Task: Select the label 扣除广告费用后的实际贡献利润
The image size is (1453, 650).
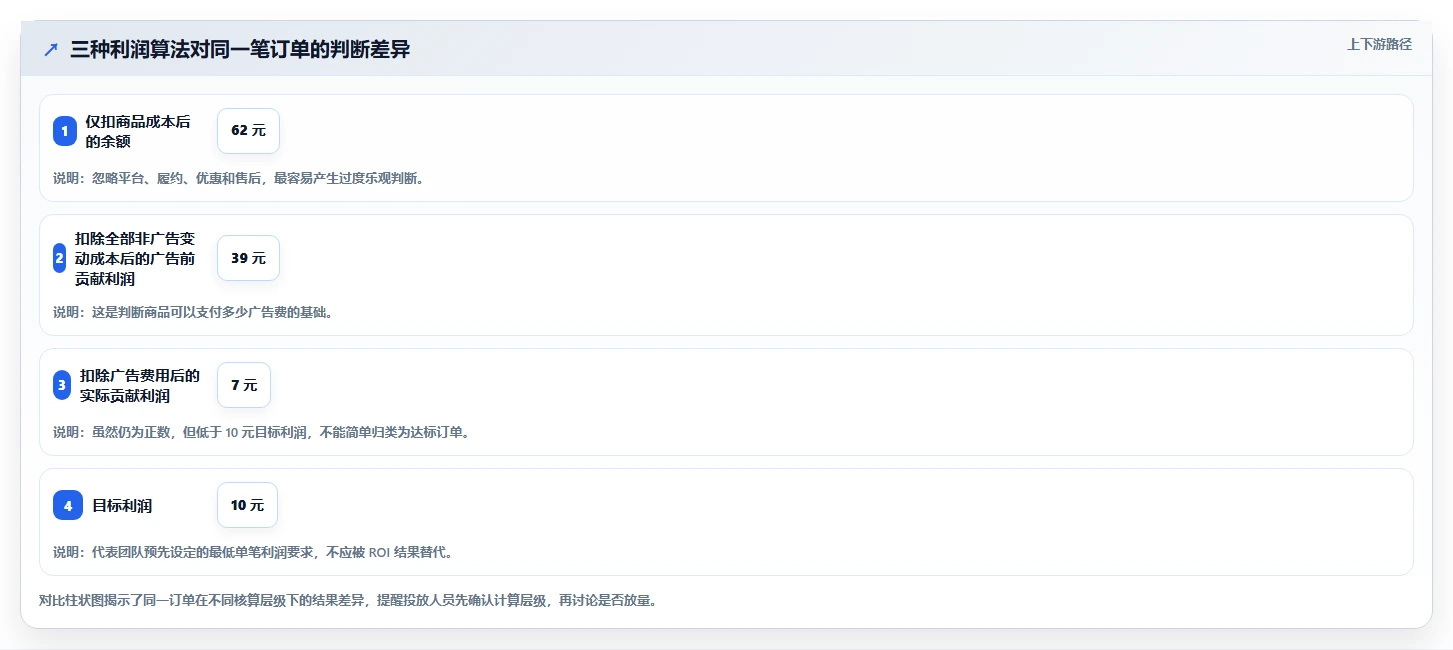Action: click(x=140, y=385)
